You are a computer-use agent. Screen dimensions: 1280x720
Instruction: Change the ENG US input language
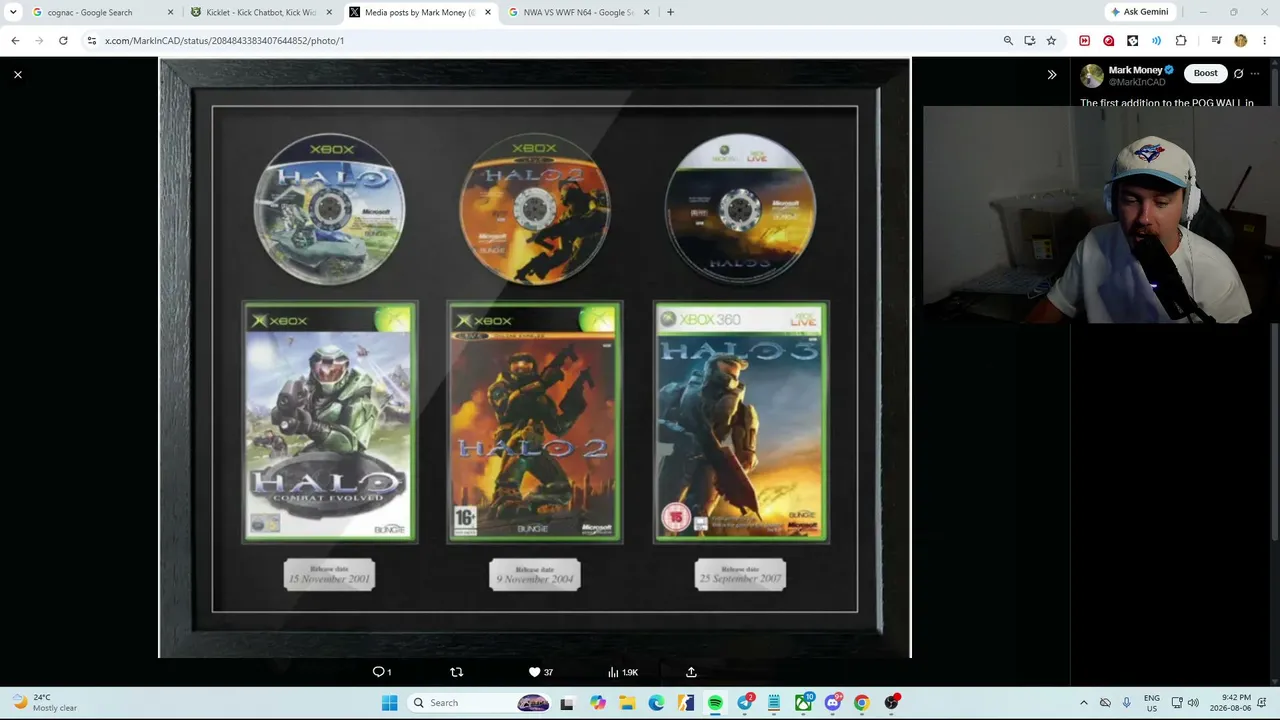pyautogui.click(x=1152, y=703)
